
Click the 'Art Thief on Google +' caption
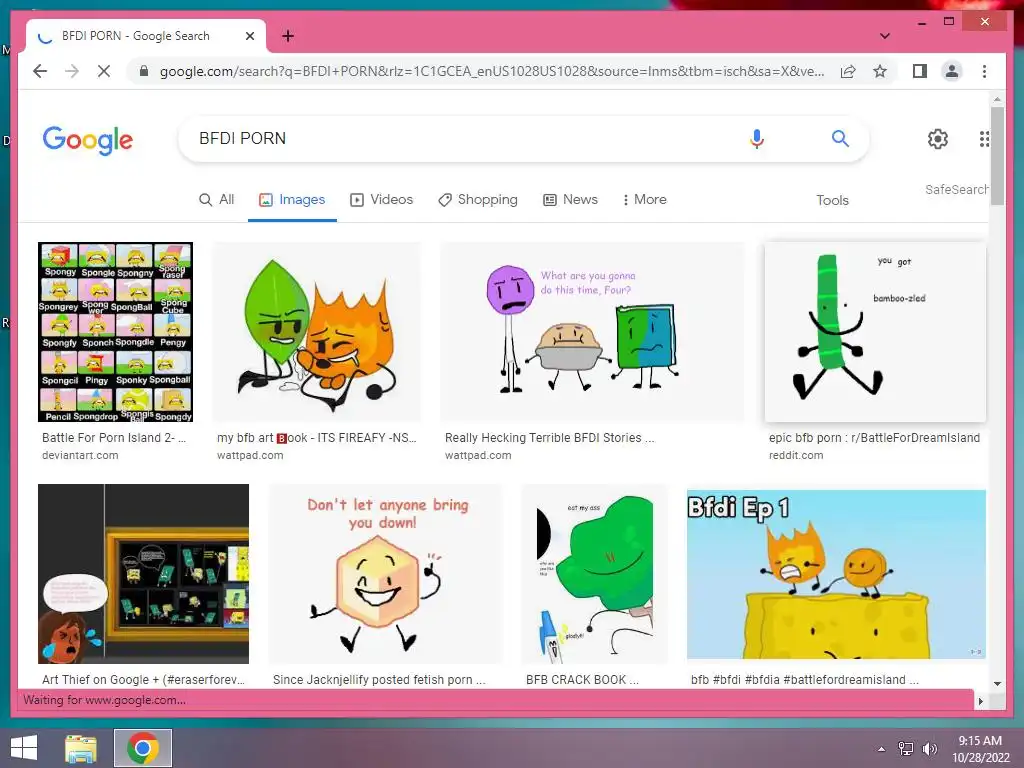point(143,679)
